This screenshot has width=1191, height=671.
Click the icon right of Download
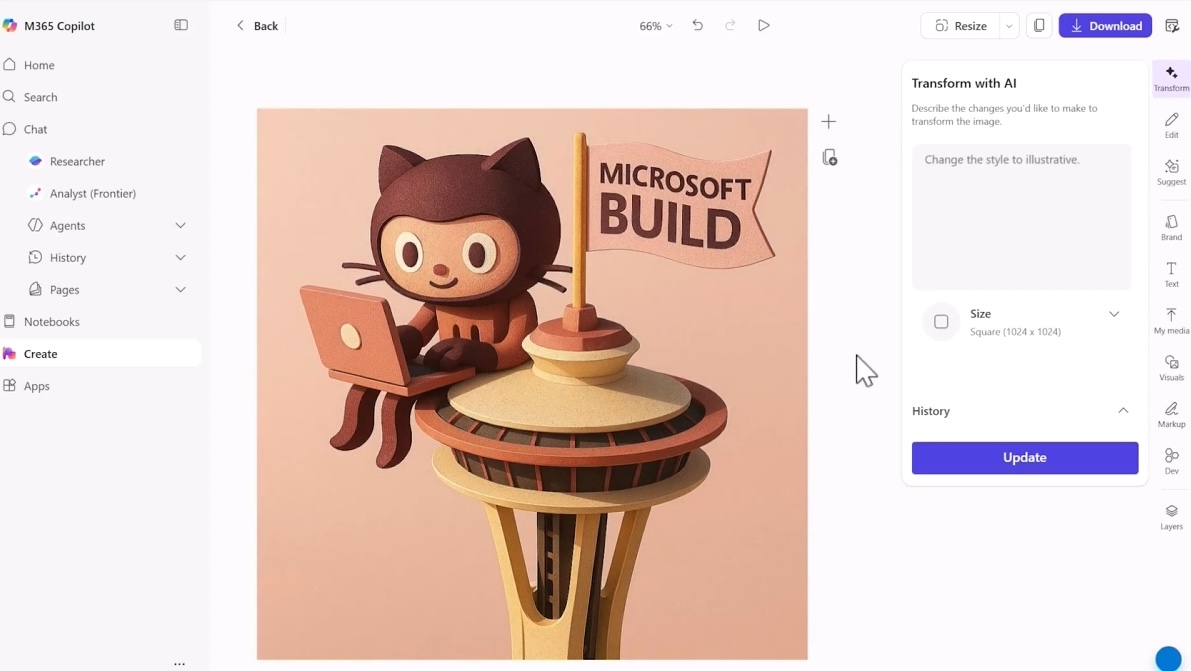[x=1172, y=26]
